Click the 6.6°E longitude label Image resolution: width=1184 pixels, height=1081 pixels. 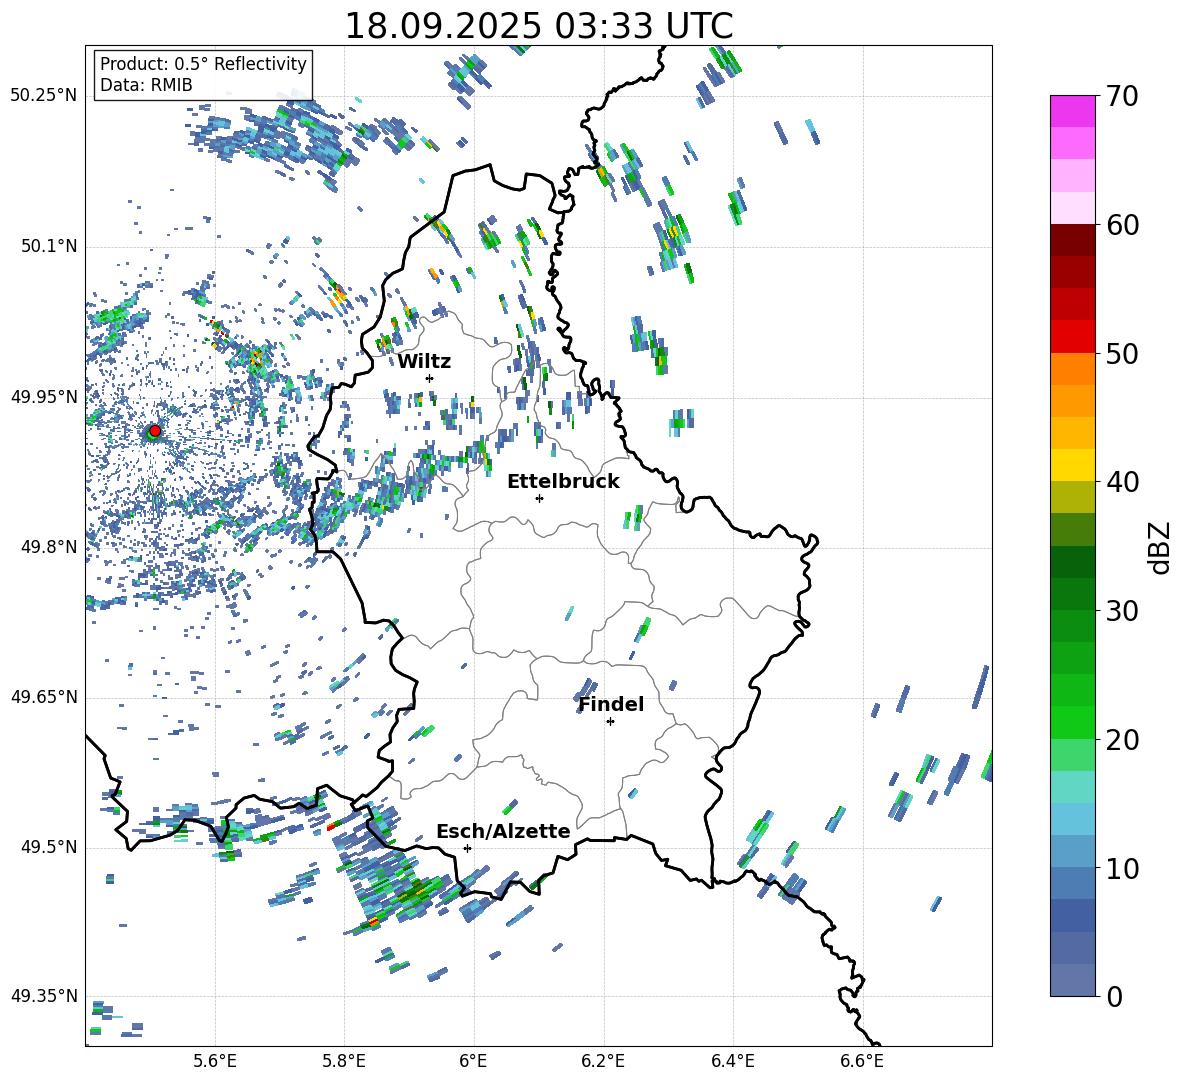point(862,1061)
